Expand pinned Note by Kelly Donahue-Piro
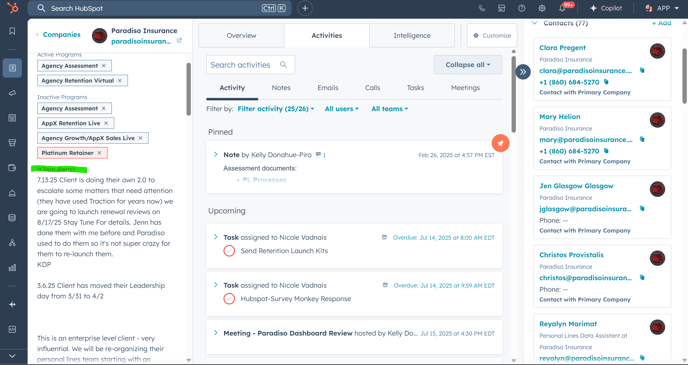688x365 pixels. point(215,154)
